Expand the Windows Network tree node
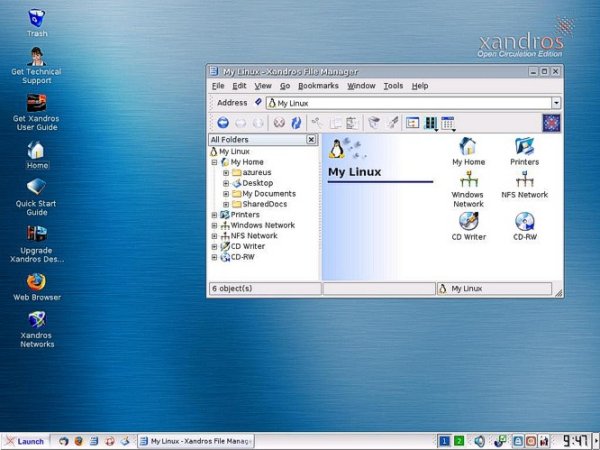This screenshot has height=450, width=600. click(214, 225)
